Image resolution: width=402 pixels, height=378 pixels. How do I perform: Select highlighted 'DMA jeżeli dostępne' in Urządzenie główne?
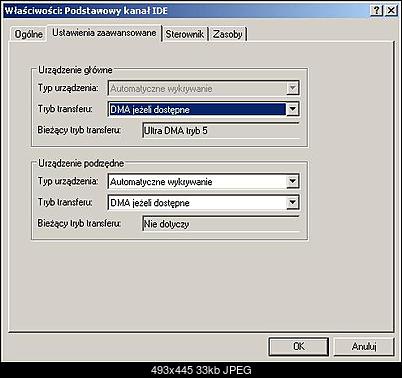197,109
